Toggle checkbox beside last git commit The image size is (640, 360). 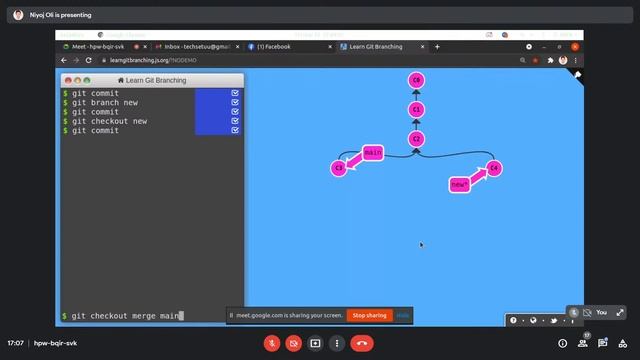coord(235,131)
